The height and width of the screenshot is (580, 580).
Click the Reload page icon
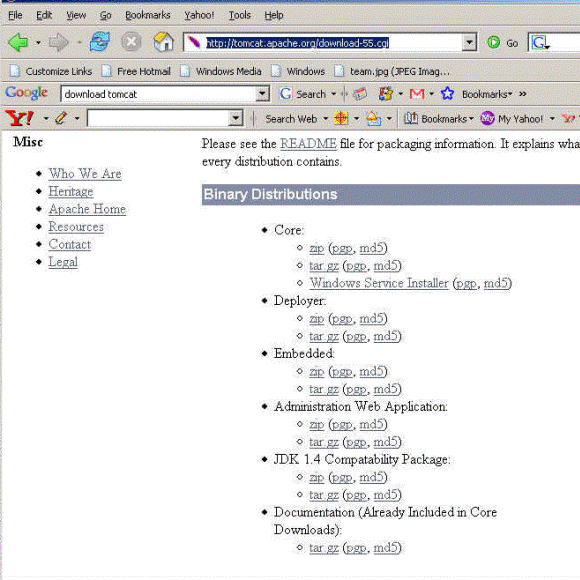pos(100,42)
